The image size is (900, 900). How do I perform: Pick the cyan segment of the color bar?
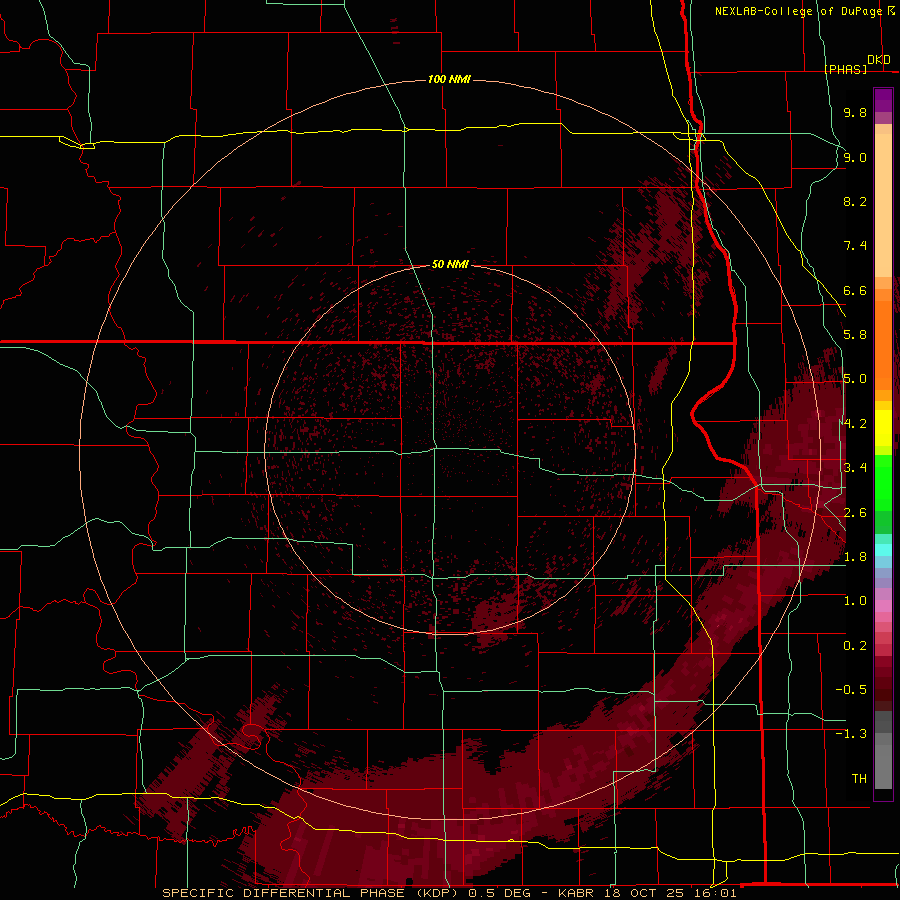tap(883, 550)
